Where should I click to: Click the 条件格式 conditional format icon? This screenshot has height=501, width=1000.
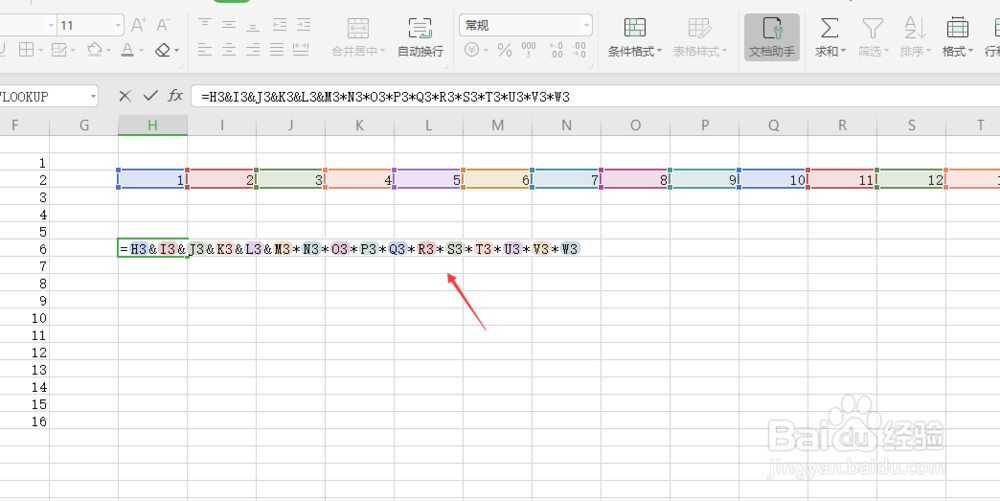[635, 28]
